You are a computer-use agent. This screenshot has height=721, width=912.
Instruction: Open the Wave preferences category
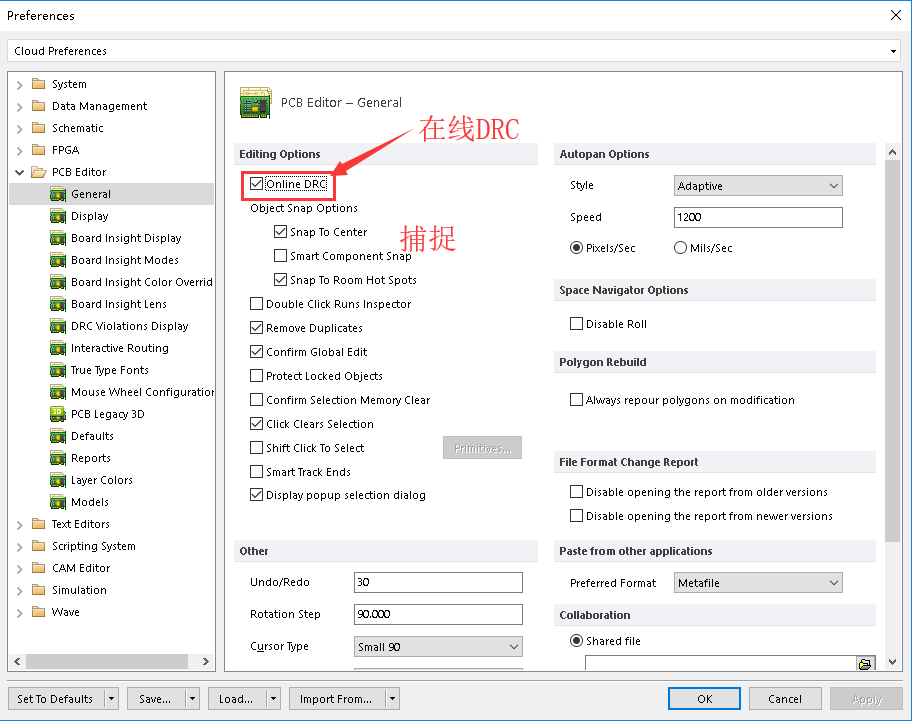click(x=66, y=612)
